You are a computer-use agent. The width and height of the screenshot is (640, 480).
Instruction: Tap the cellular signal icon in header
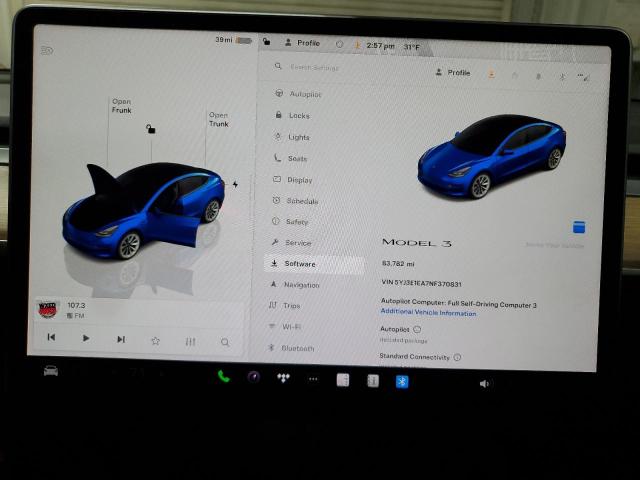pyautogui.click(x=584, y=77)
